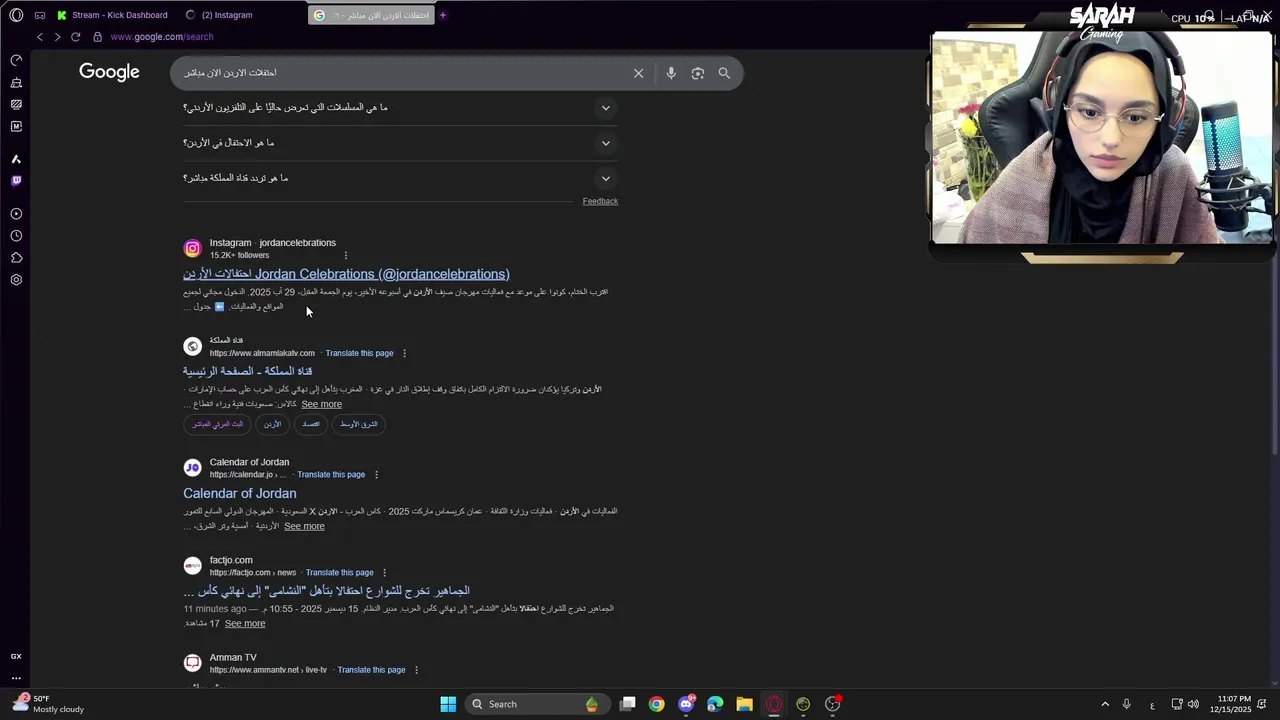Open Extensions cube icon in sidebar
This screenshot has width=1280, height=720.
tap(16, 258)
